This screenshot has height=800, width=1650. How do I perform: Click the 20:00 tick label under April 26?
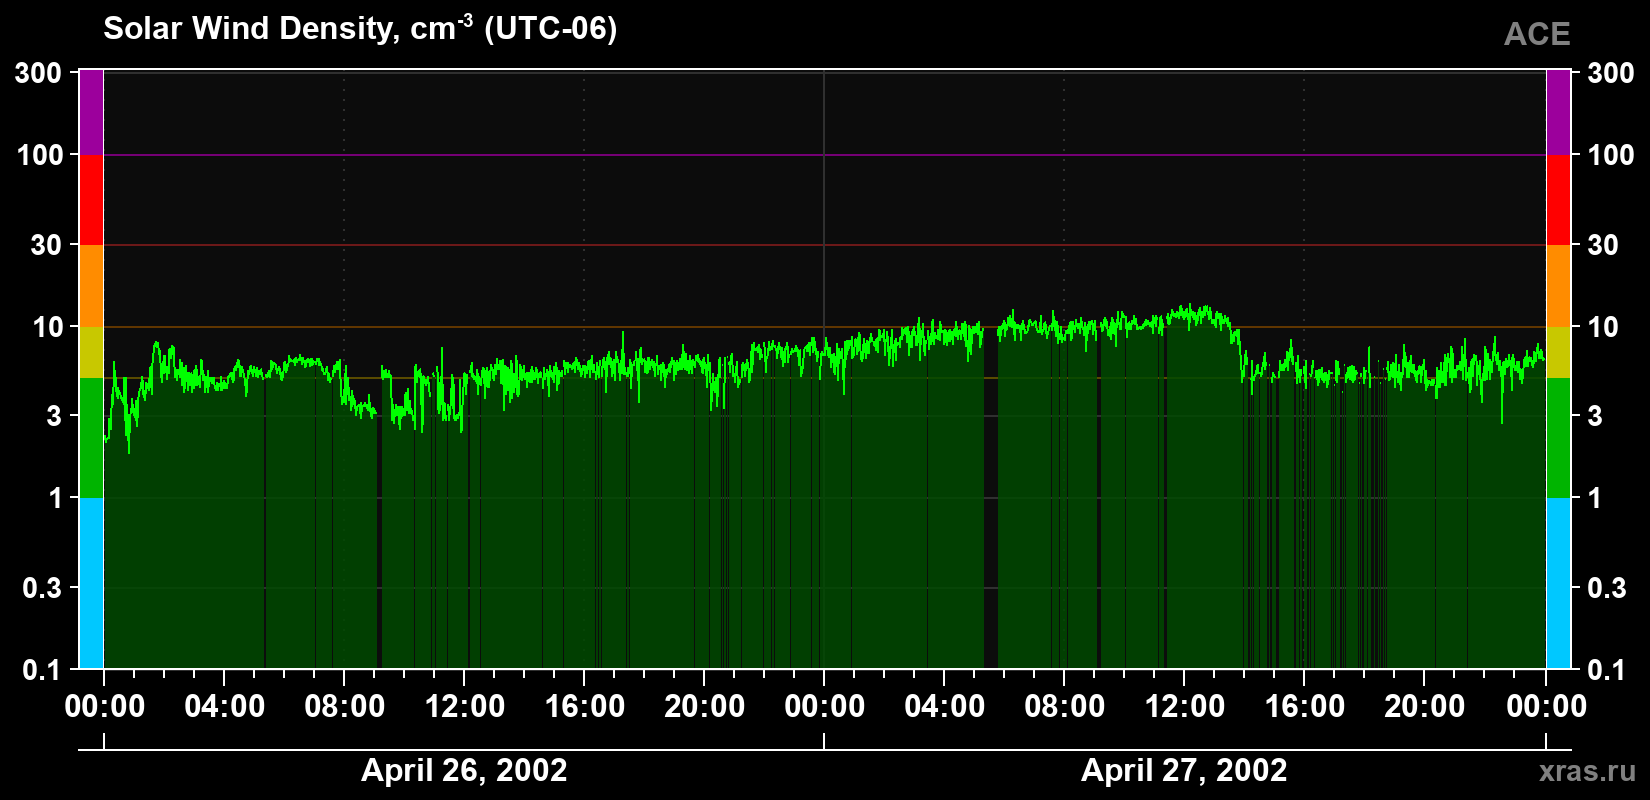(x=705, y=707)
